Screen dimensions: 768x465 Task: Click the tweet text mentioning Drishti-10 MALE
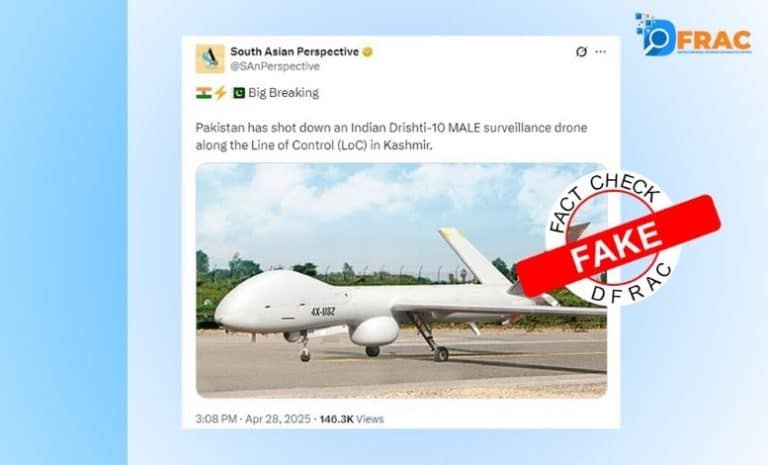391,136
